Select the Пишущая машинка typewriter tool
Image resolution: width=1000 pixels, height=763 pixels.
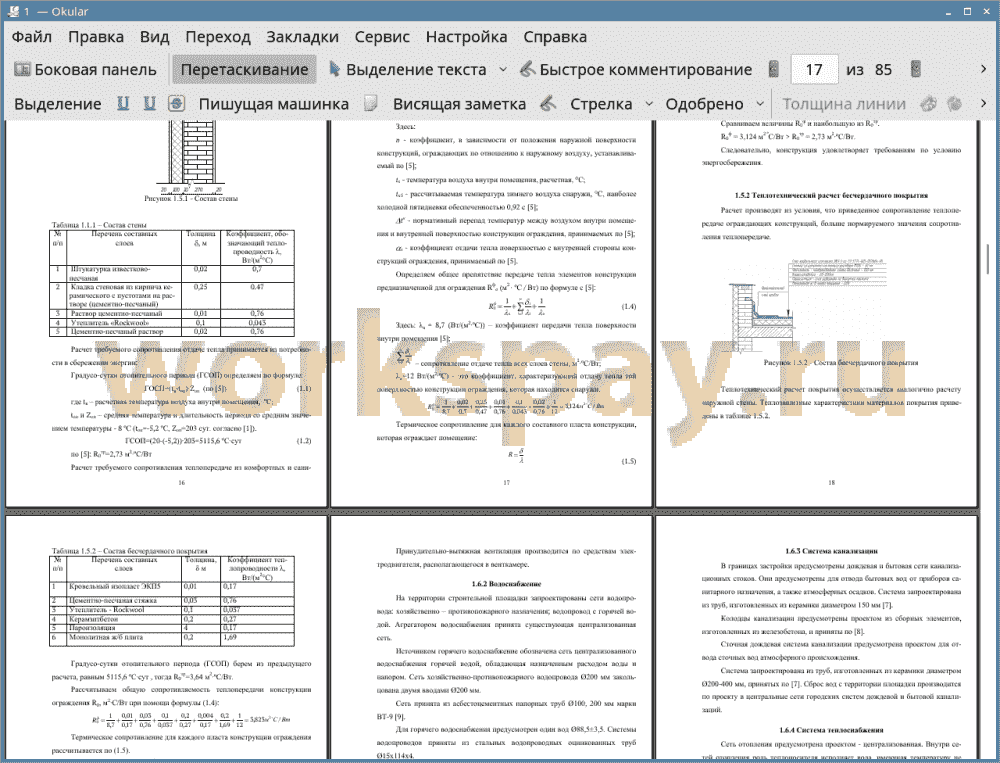point(274,104)
